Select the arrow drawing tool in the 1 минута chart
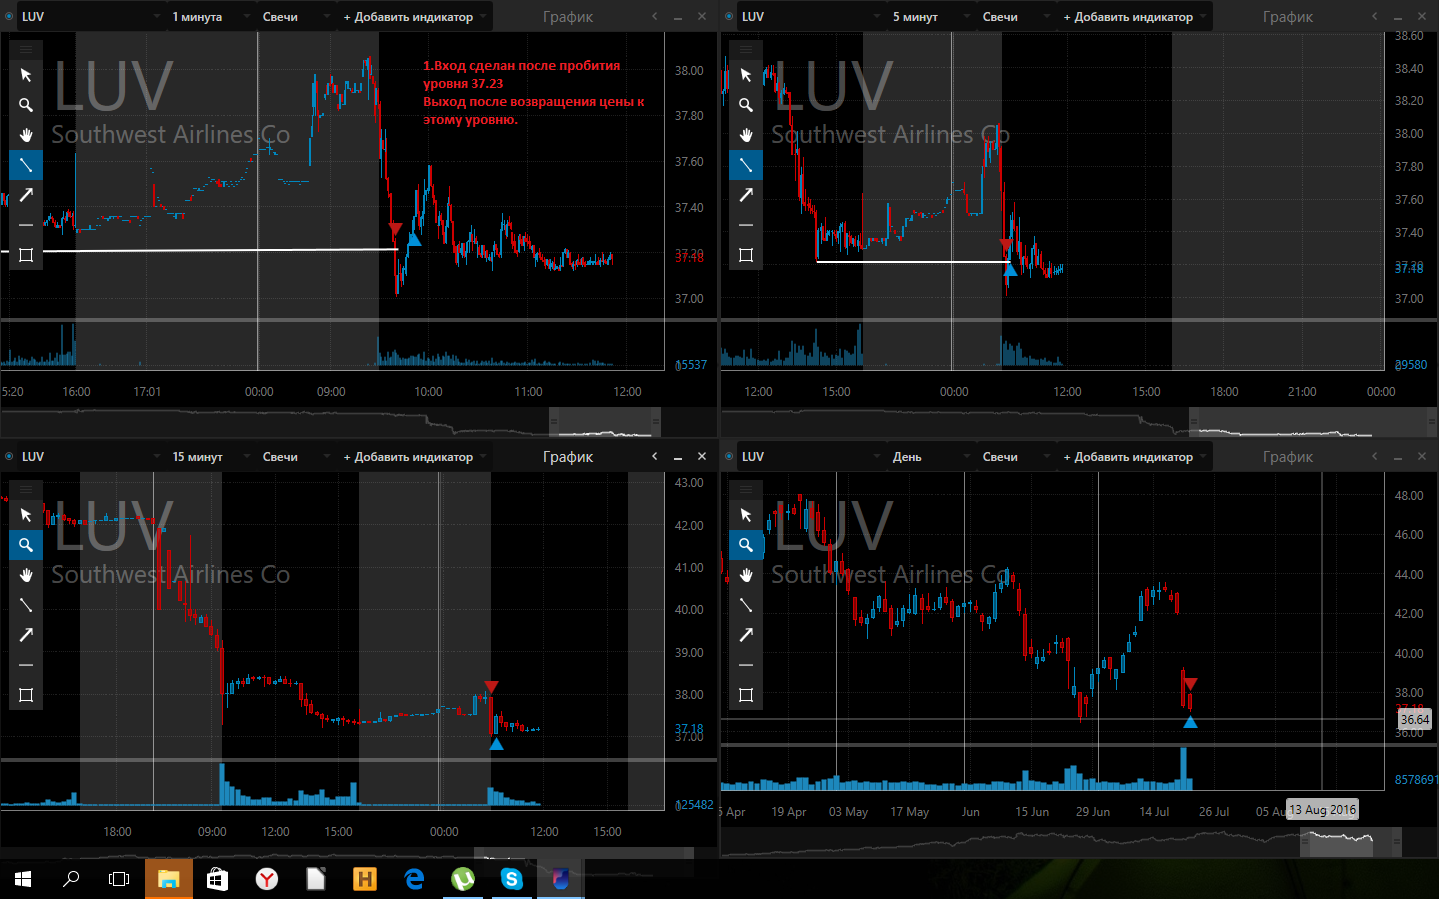 26,195
